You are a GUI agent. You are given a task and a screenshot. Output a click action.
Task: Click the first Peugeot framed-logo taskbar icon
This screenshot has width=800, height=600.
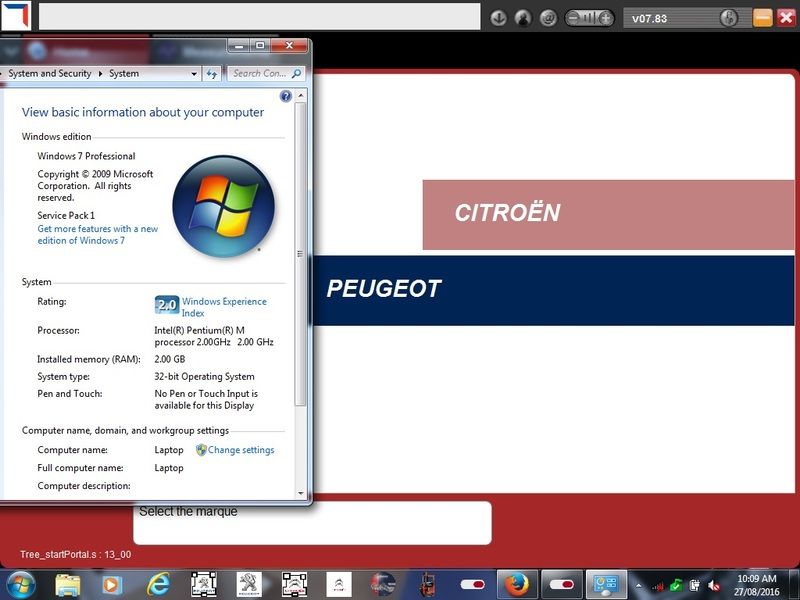pyautogui.click(x=204, y=584)
